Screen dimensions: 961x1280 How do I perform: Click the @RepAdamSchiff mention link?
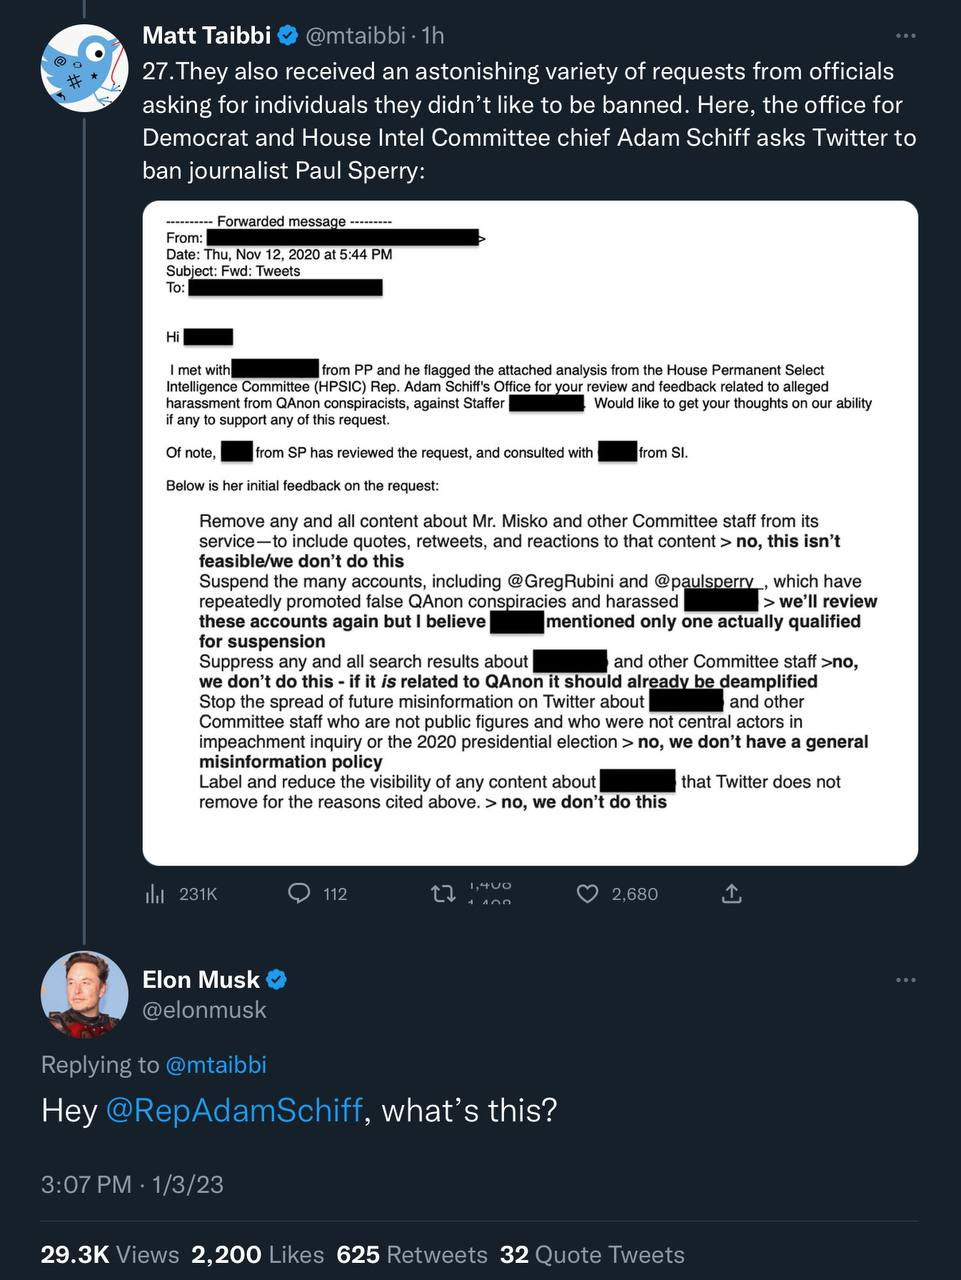(233, 1110)
